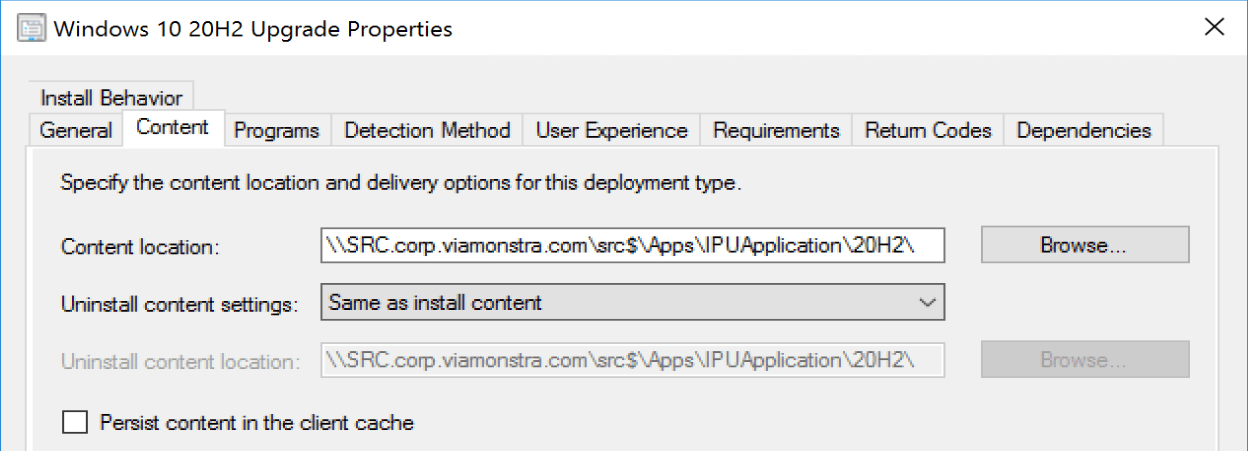Close the Upgrade Properties dialog

point(1214,27)
